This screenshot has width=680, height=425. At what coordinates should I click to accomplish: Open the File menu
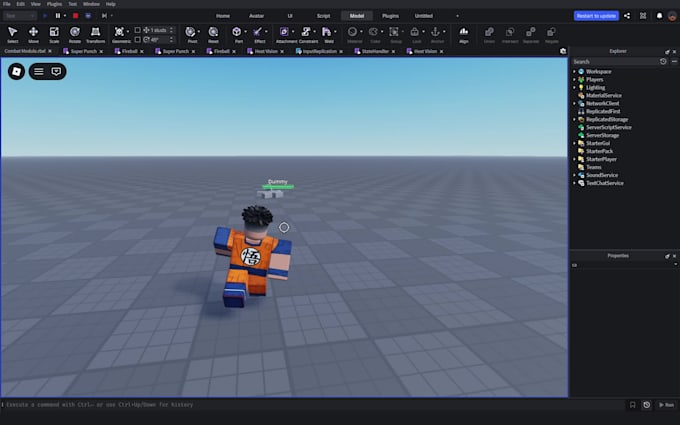coord(7,4)
